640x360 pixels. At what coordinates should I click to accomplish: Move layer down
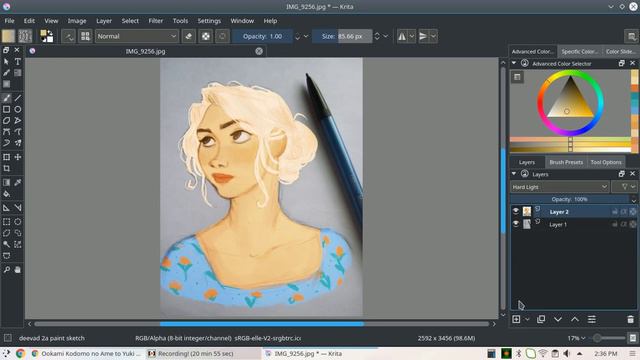pos(558,319)
